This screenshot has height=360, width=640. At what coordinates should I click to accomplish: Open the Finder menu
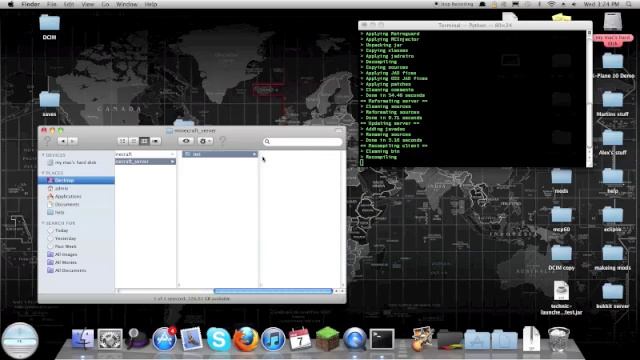point(31,4)
